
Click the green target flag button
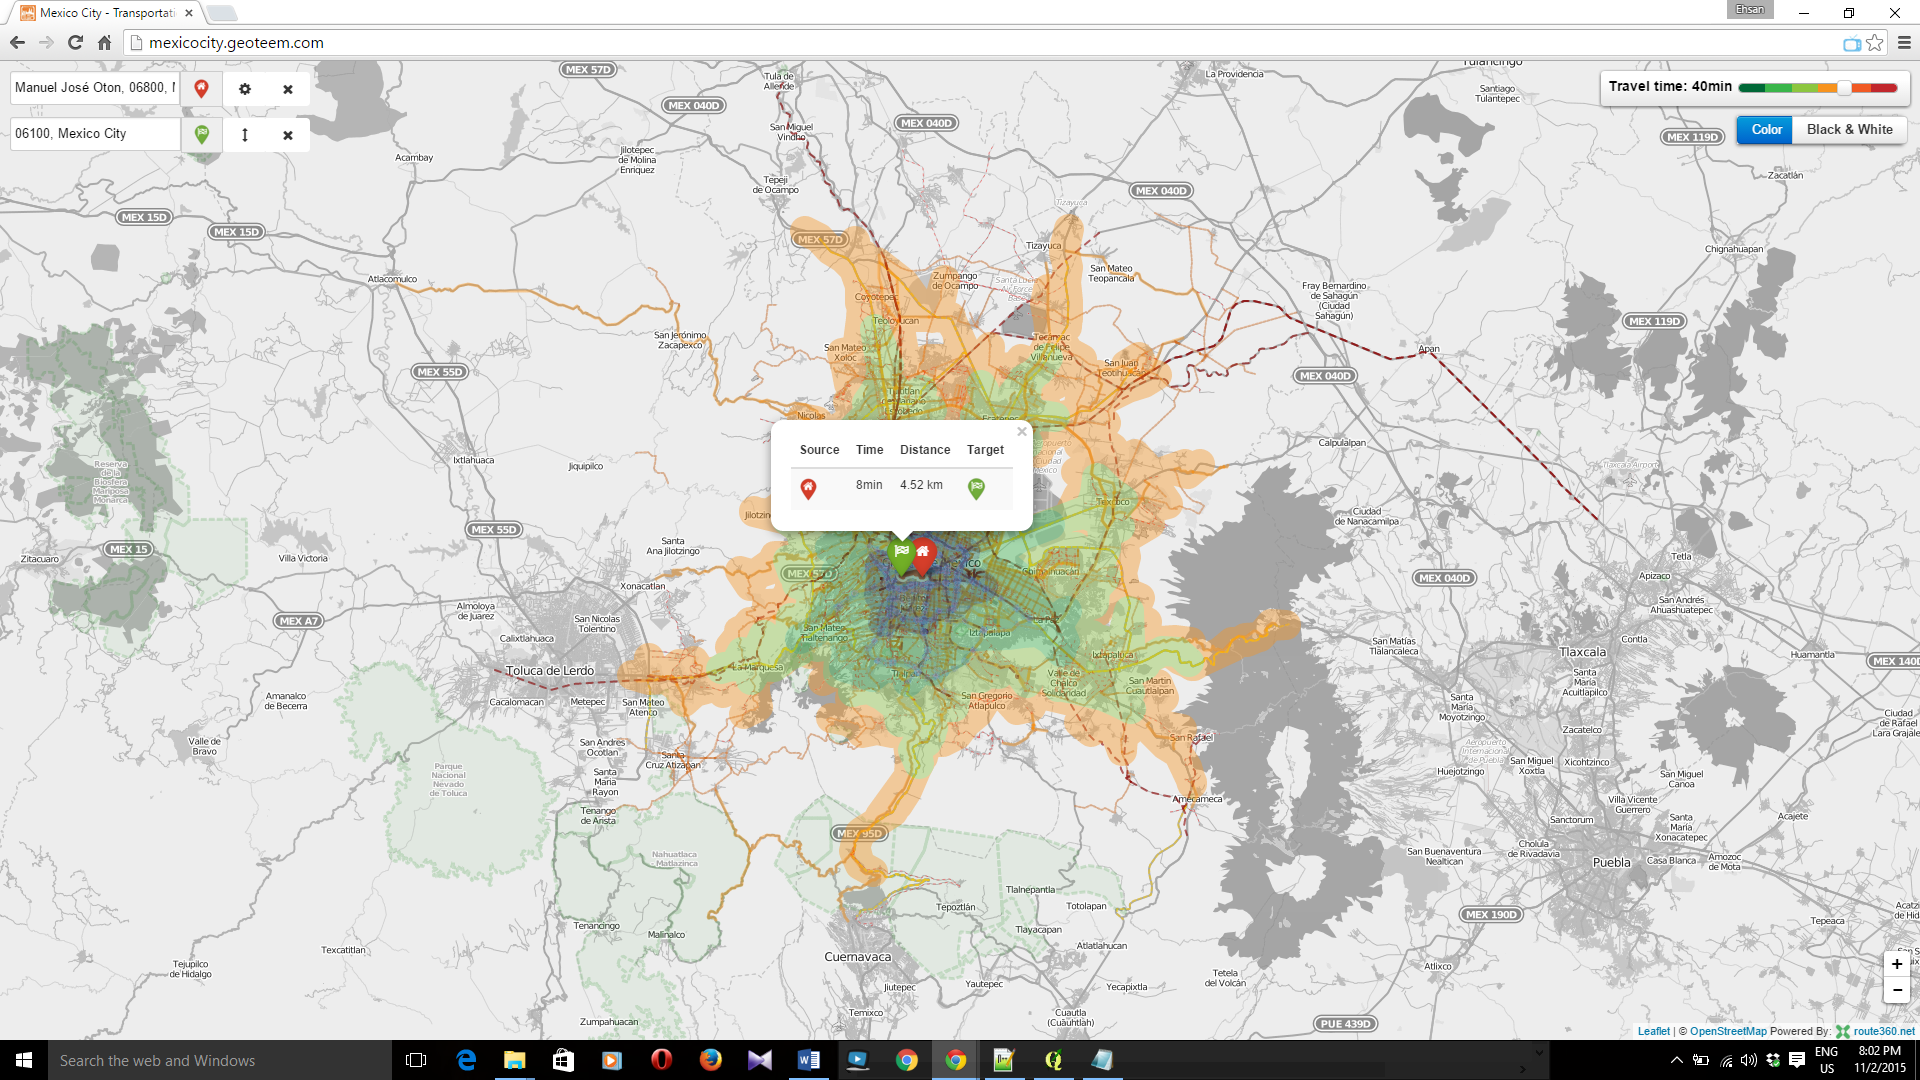tap(201, 135)
